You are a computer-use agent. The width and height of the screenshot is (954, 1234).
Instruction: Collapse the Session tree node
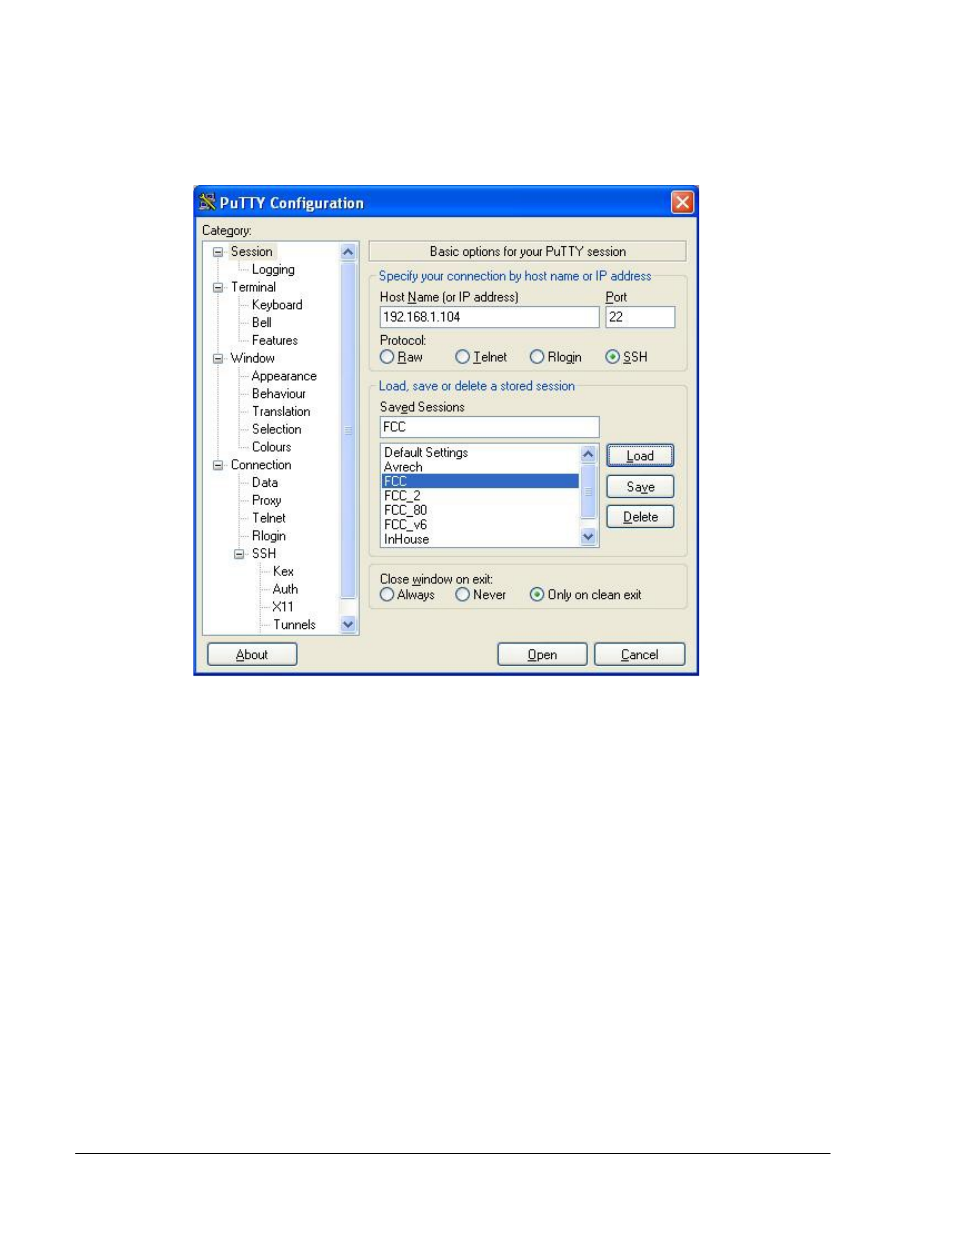[x=218, y=252]
